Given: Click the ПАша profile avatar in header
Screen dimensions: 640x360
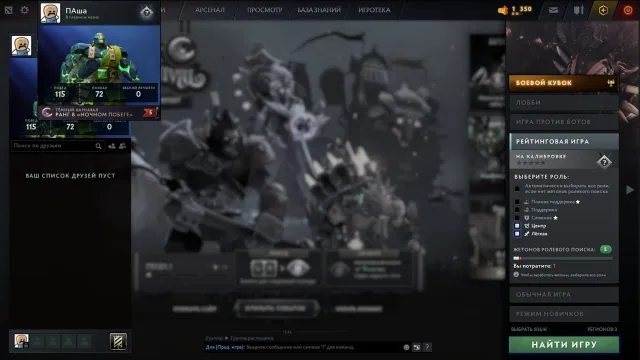Looking at the screenshot, I should (51, 13).
